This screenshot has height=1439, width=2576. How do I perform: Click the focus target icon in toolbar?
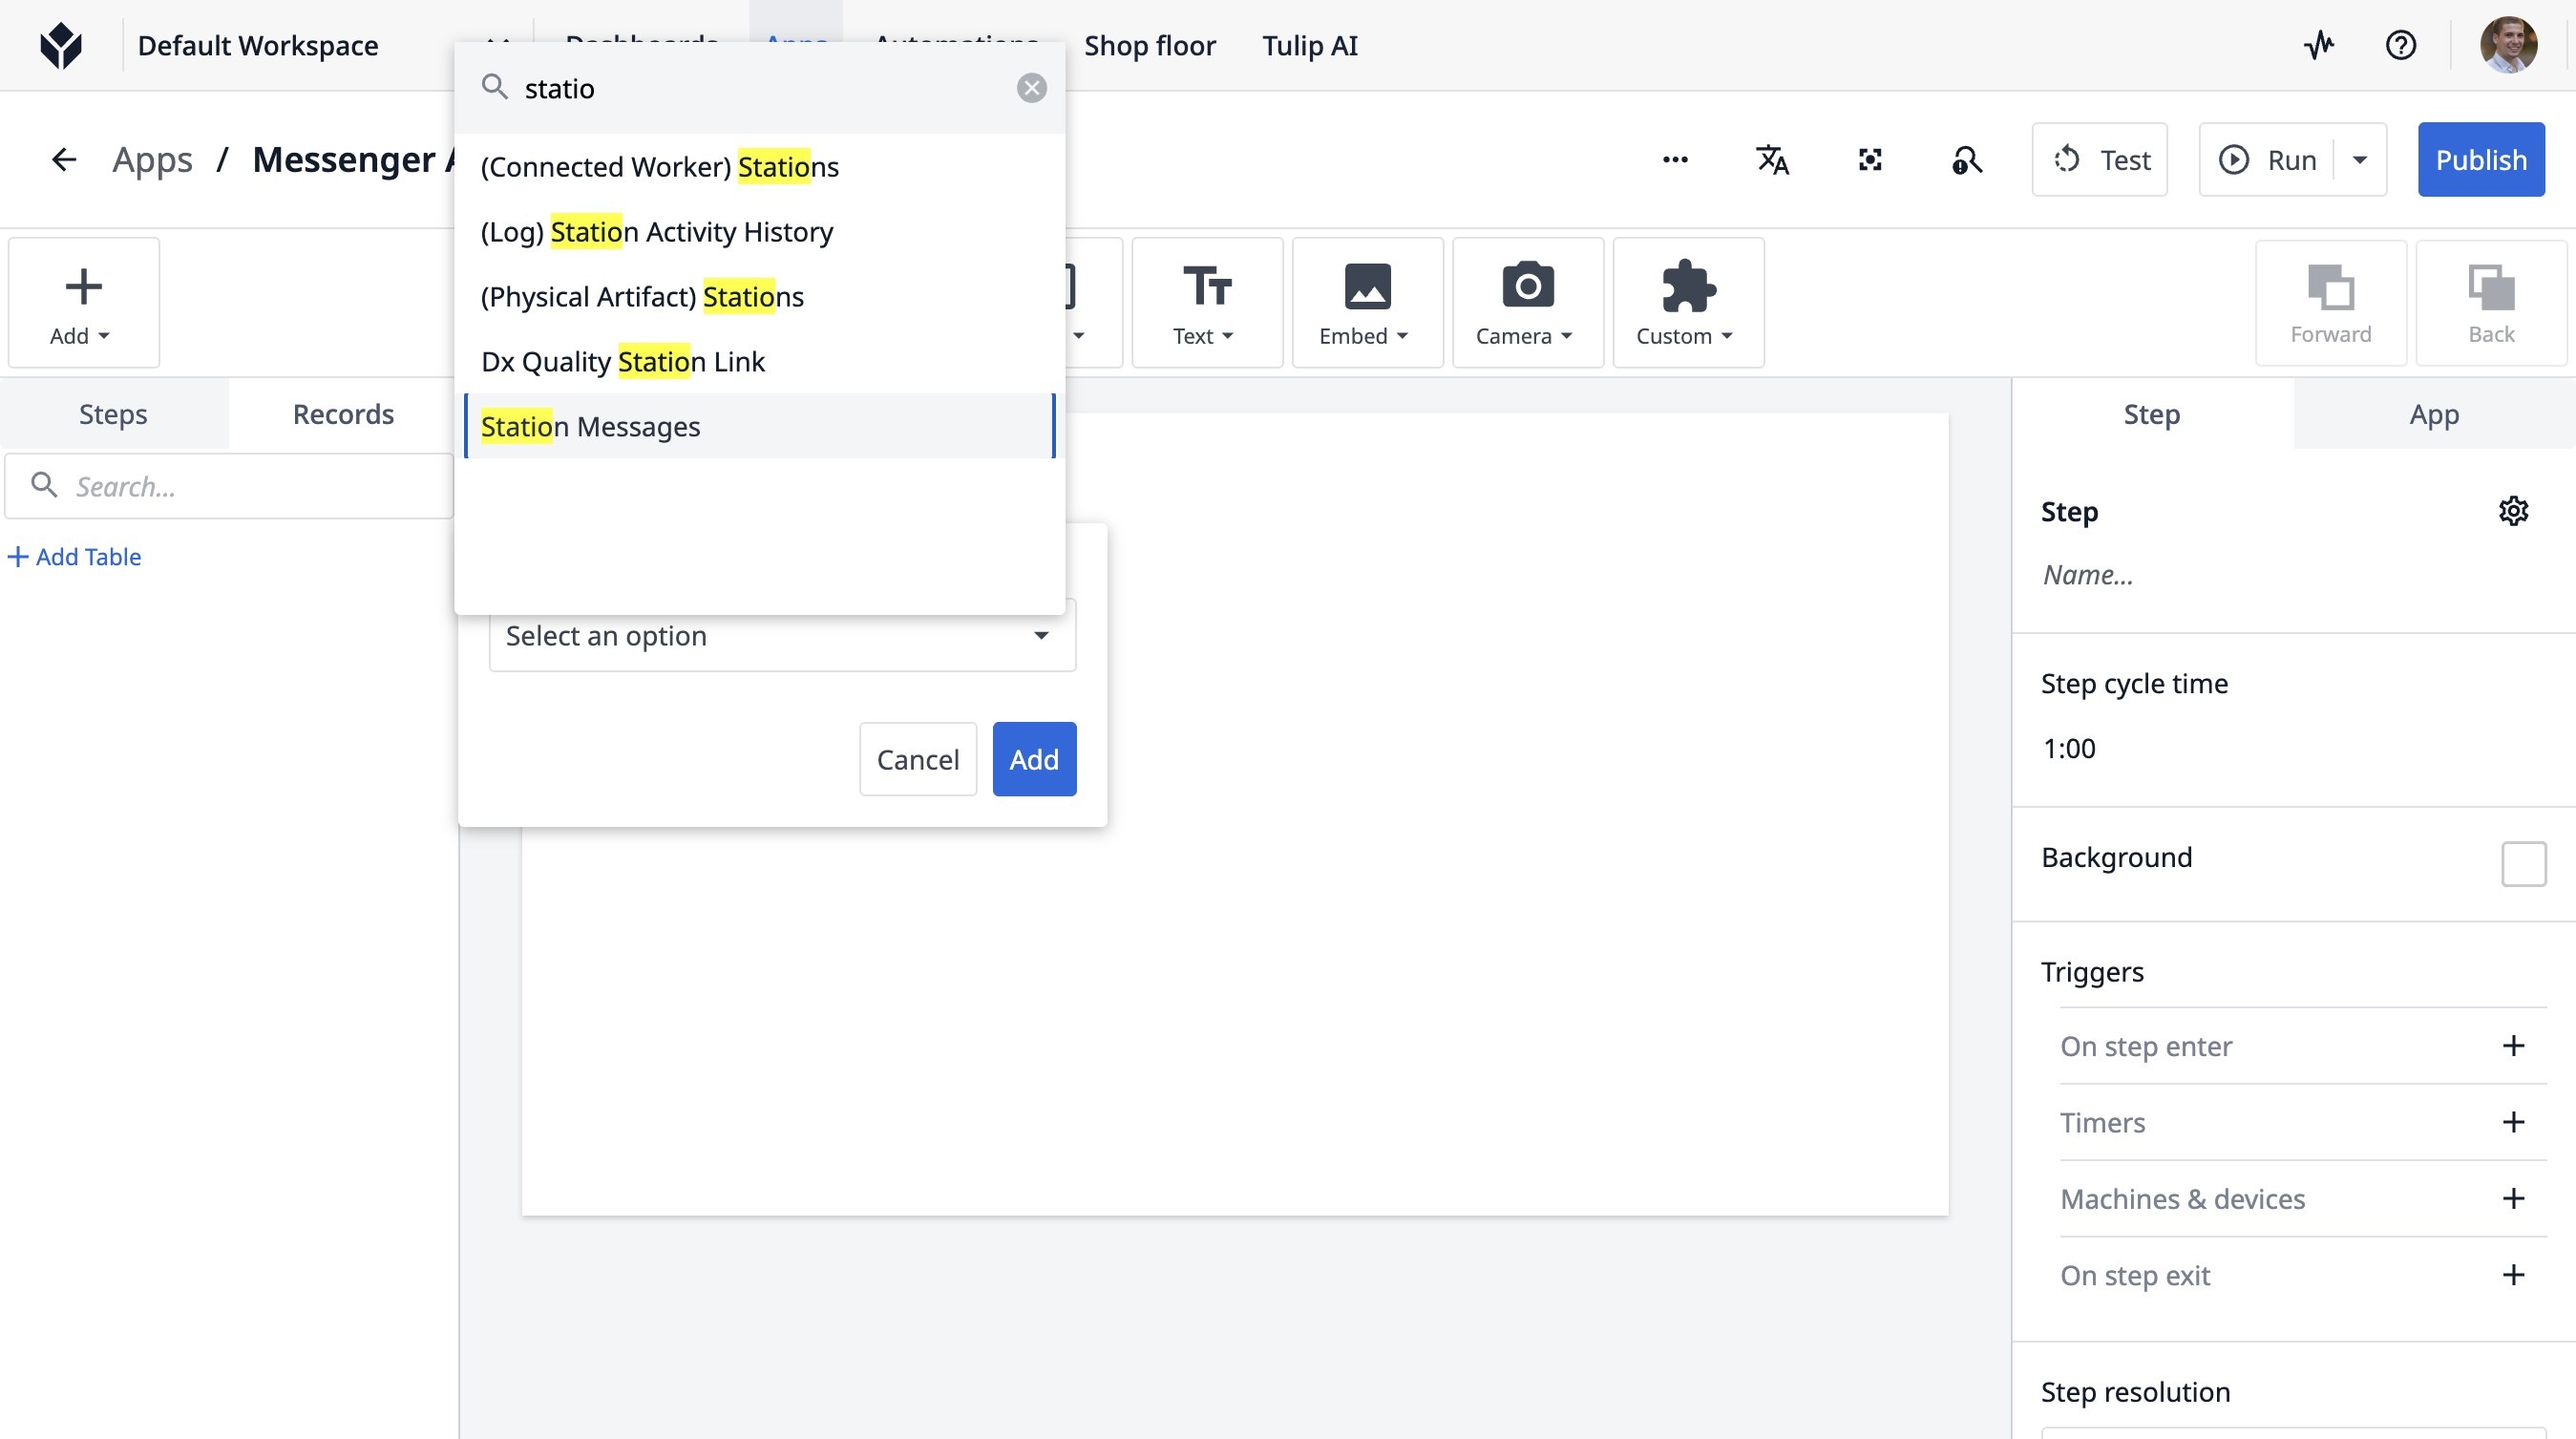point(1869,160)
